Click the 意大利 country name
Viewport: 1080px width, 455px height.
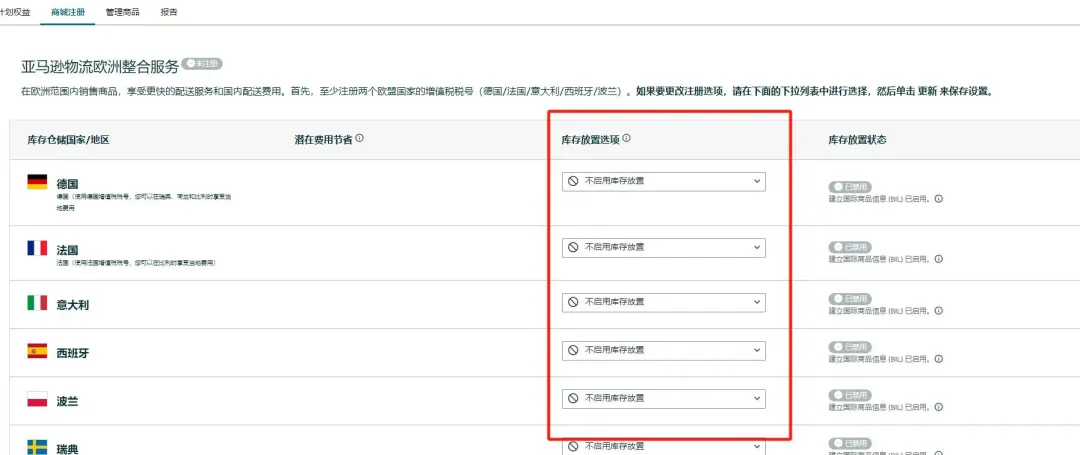pyautogui.click(x=72, y=304)
